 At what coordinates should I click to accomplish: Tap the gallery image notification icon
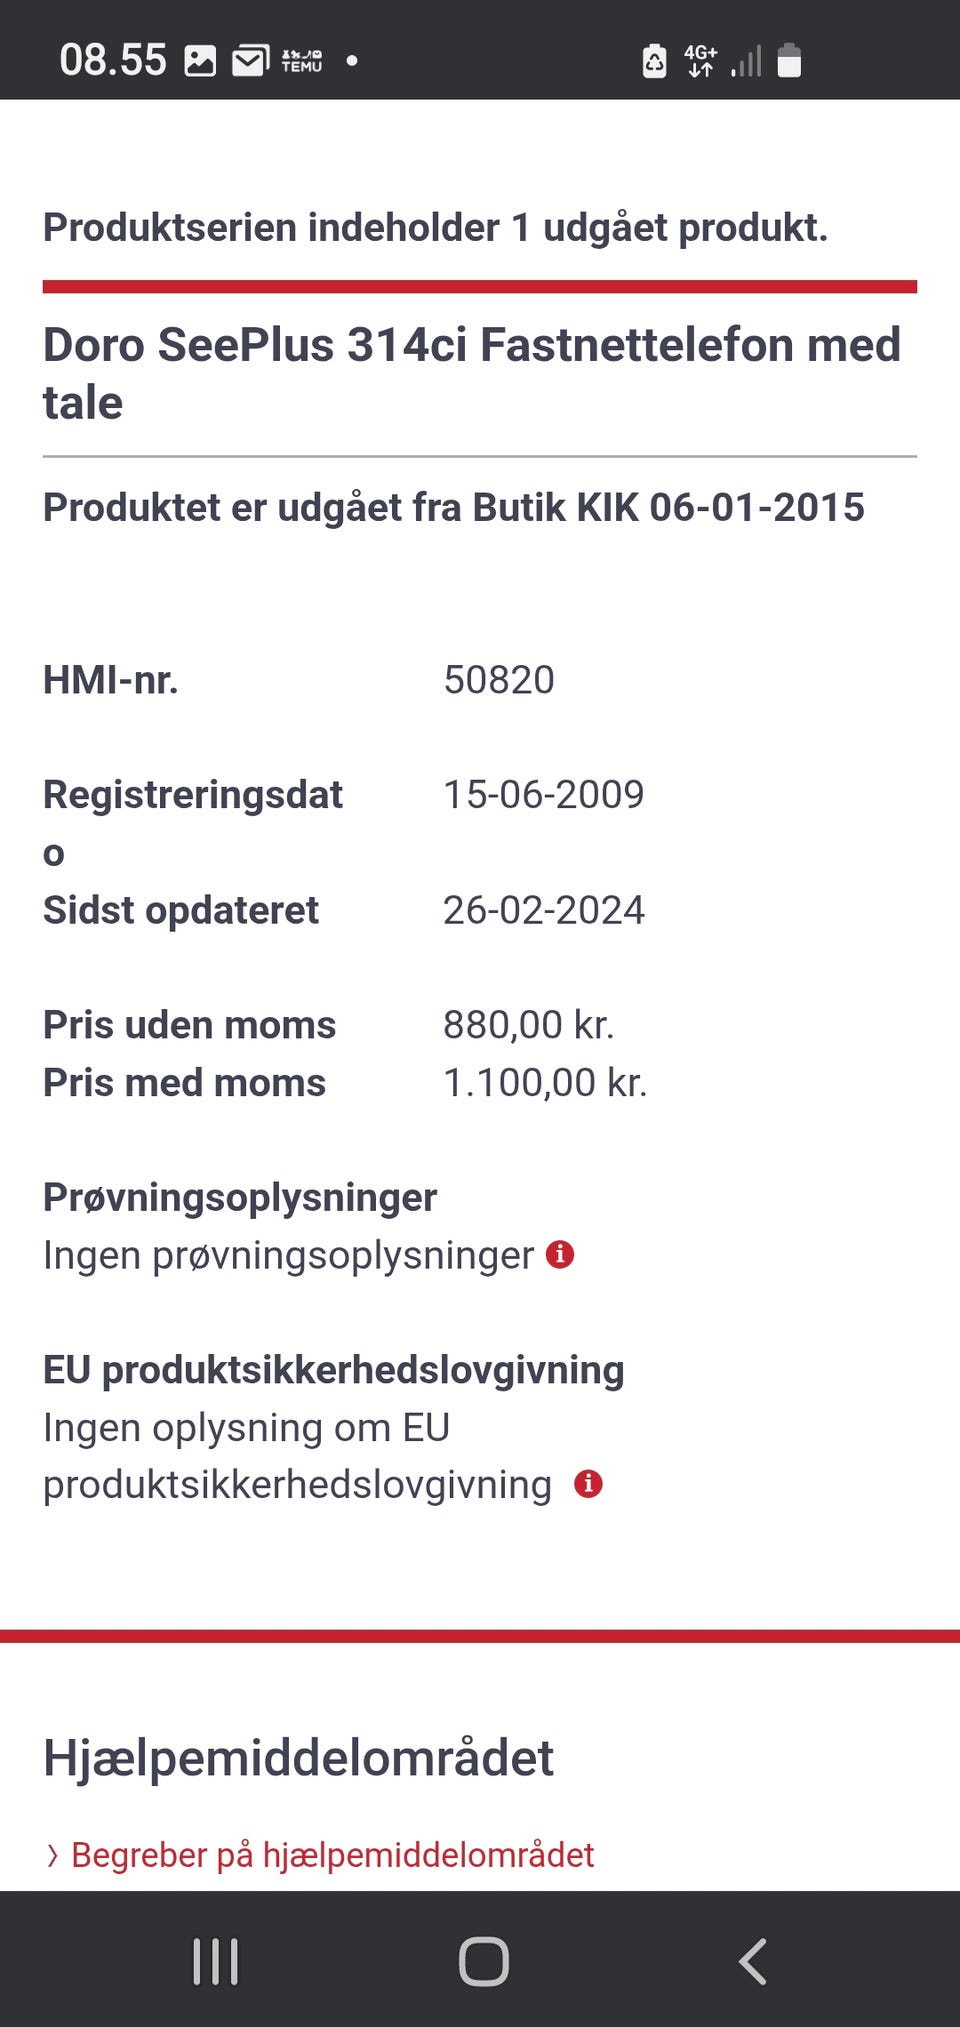pos(200,61)
